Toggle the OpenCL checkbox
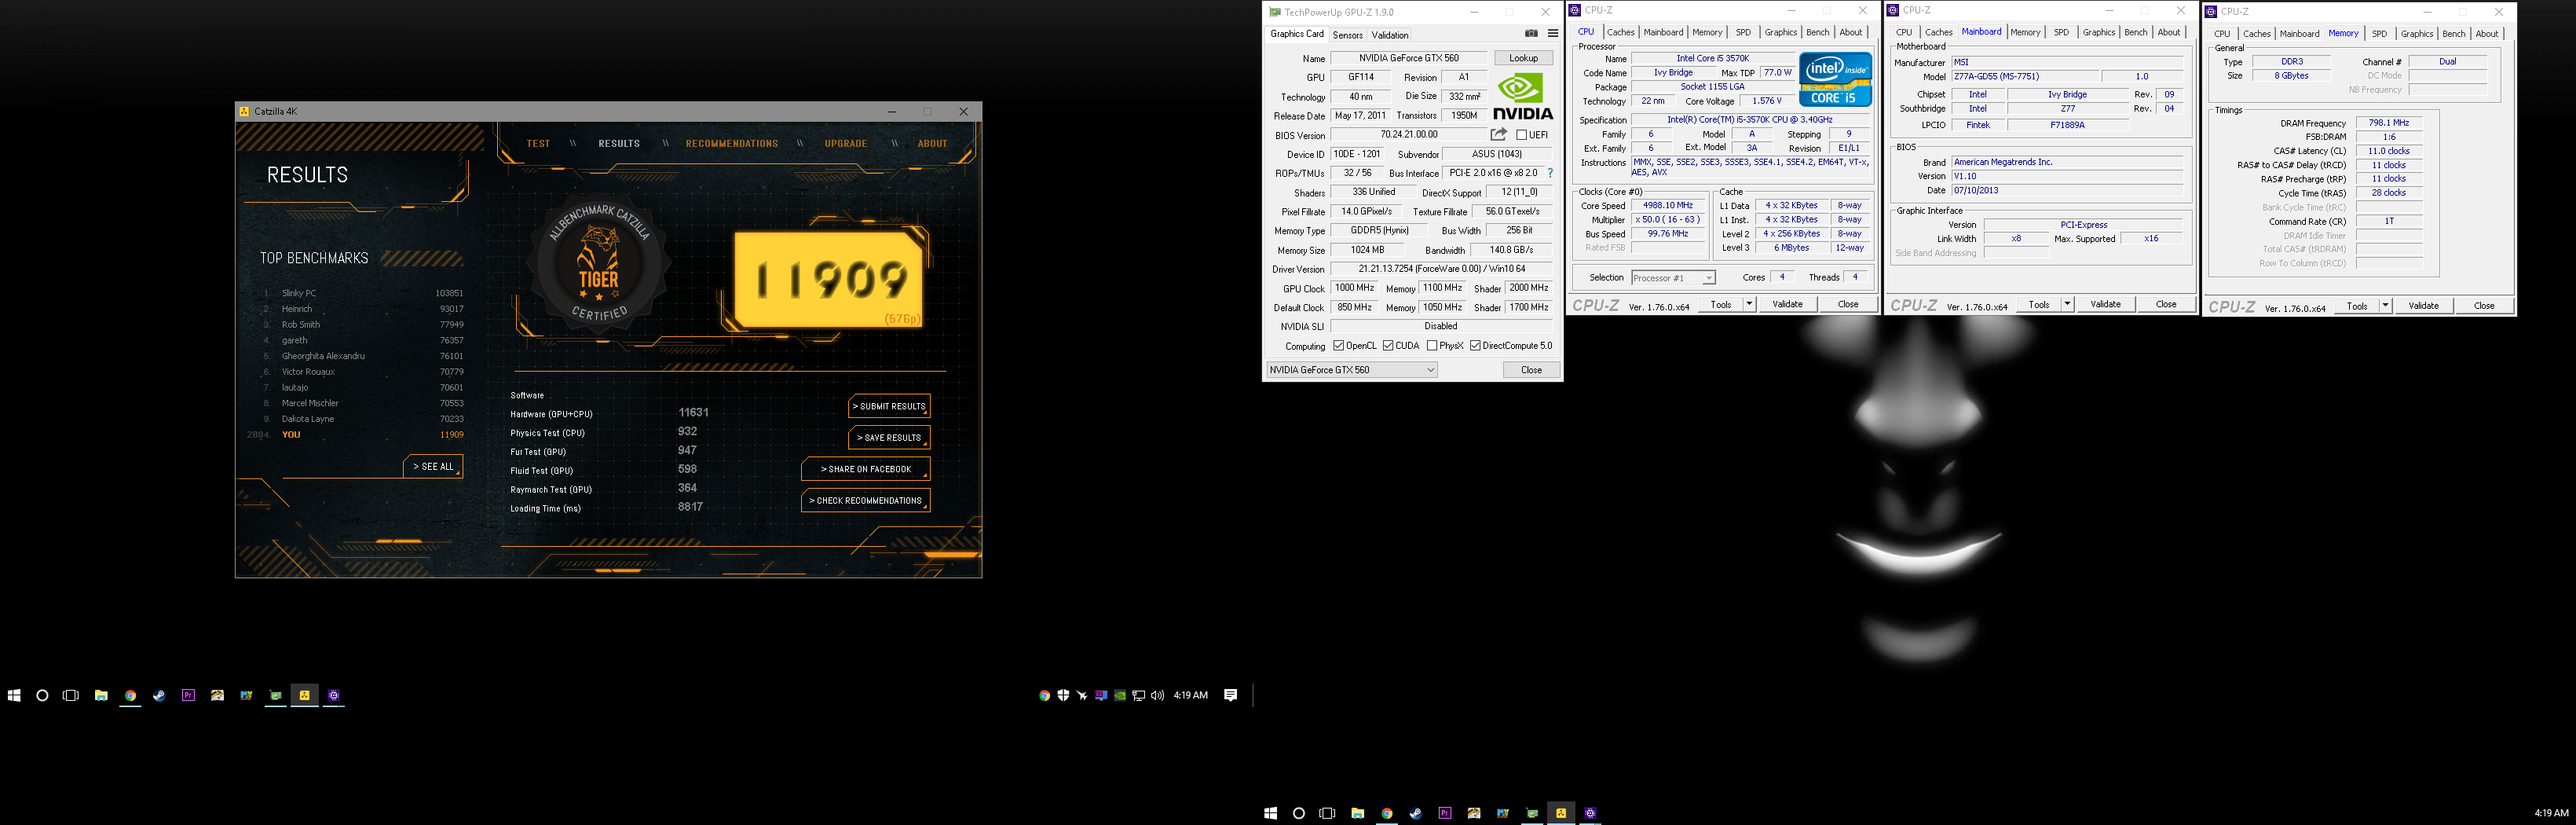 (1339, 346)
